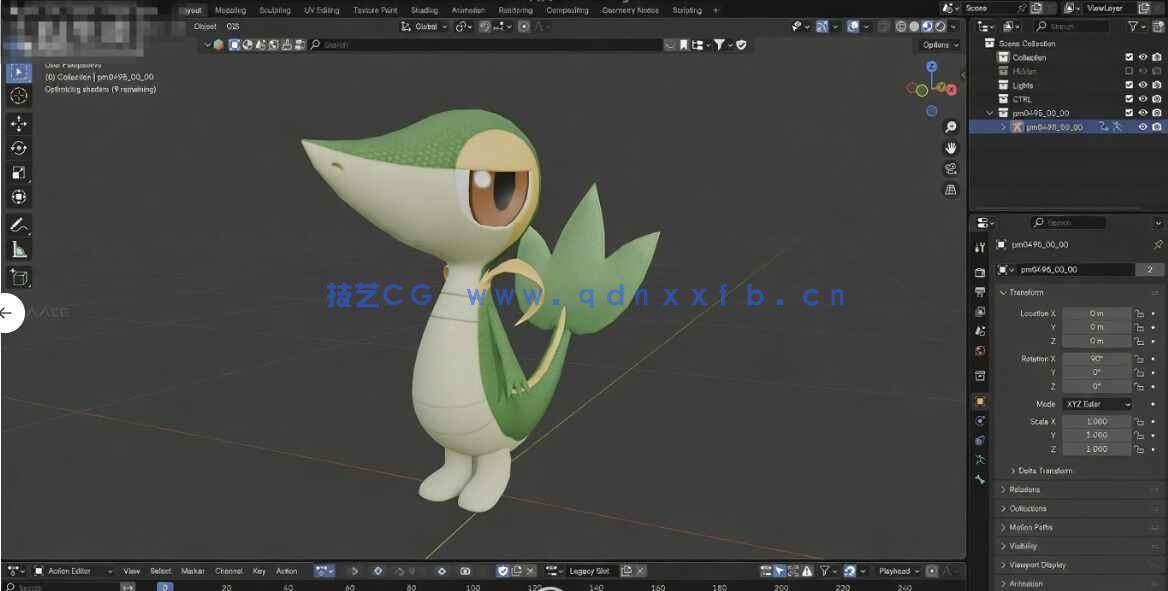Click the current frame marker on the timeline

(164, 588)
